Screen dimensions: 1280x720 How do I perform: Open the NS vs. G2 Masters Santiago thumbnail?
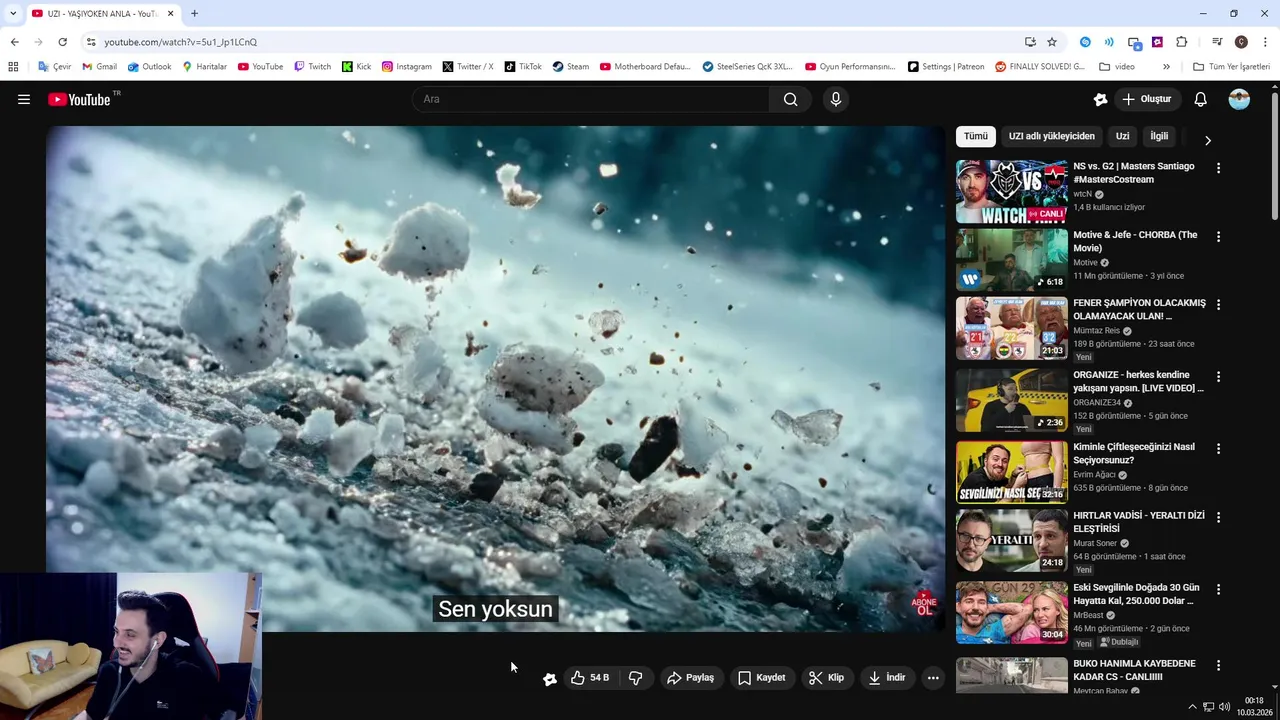[x=1012, y=192]
